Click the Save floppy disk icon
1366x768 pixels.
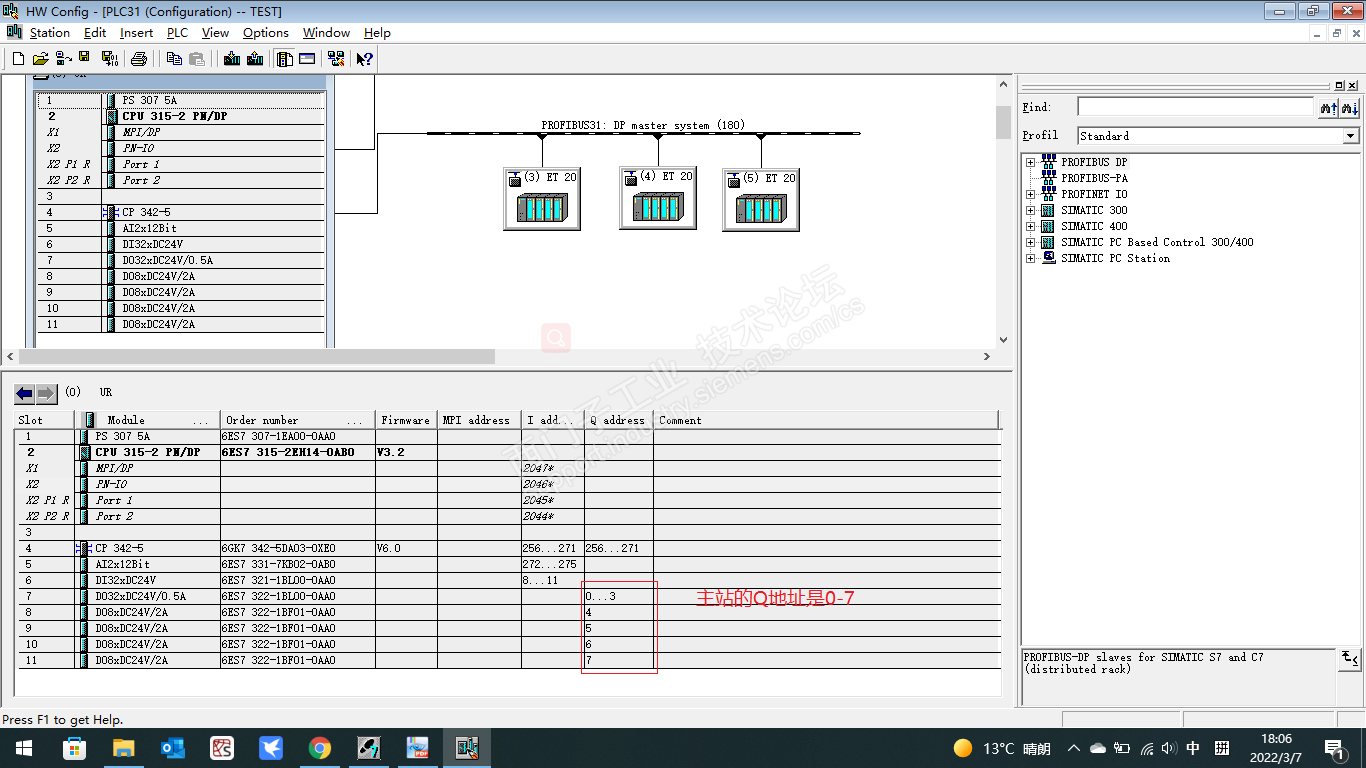point(85,59)
